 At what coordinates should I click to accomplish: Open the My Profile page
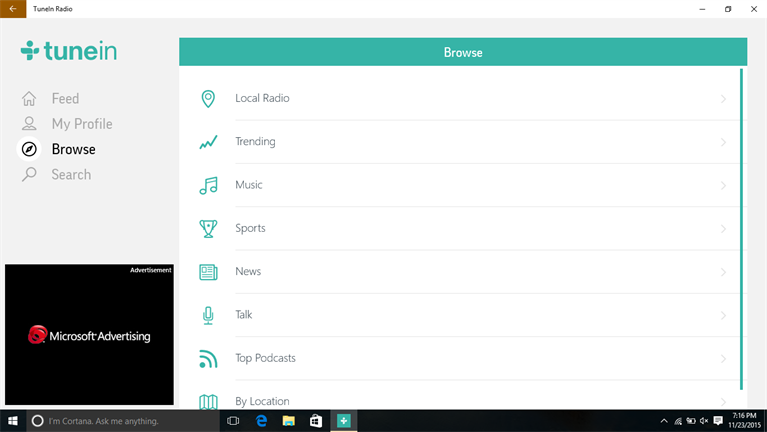(x=82, y=124)
